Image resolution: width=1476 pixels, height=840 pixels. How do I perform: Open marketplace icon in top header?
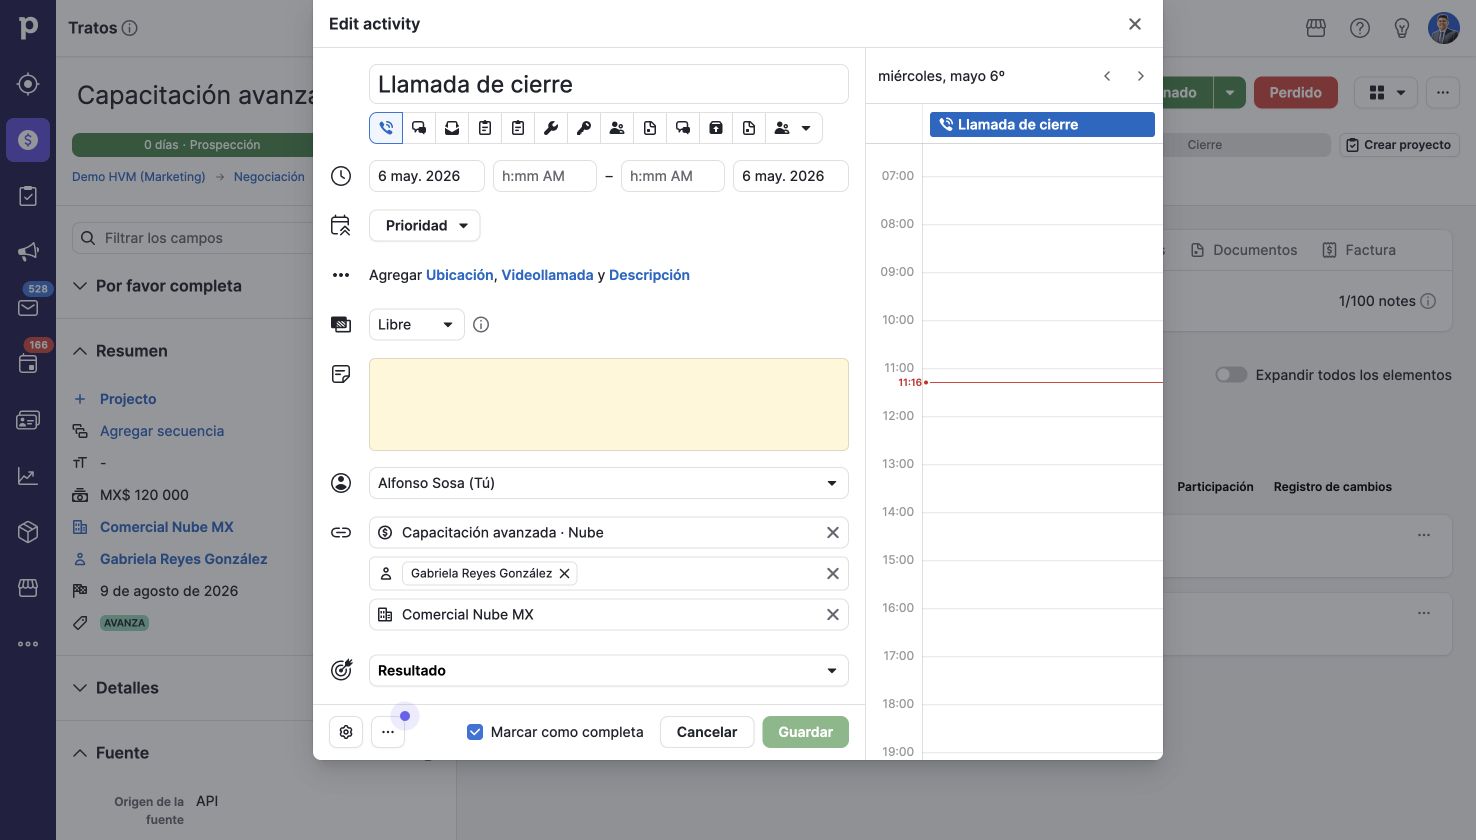(x=1316, y=28)
